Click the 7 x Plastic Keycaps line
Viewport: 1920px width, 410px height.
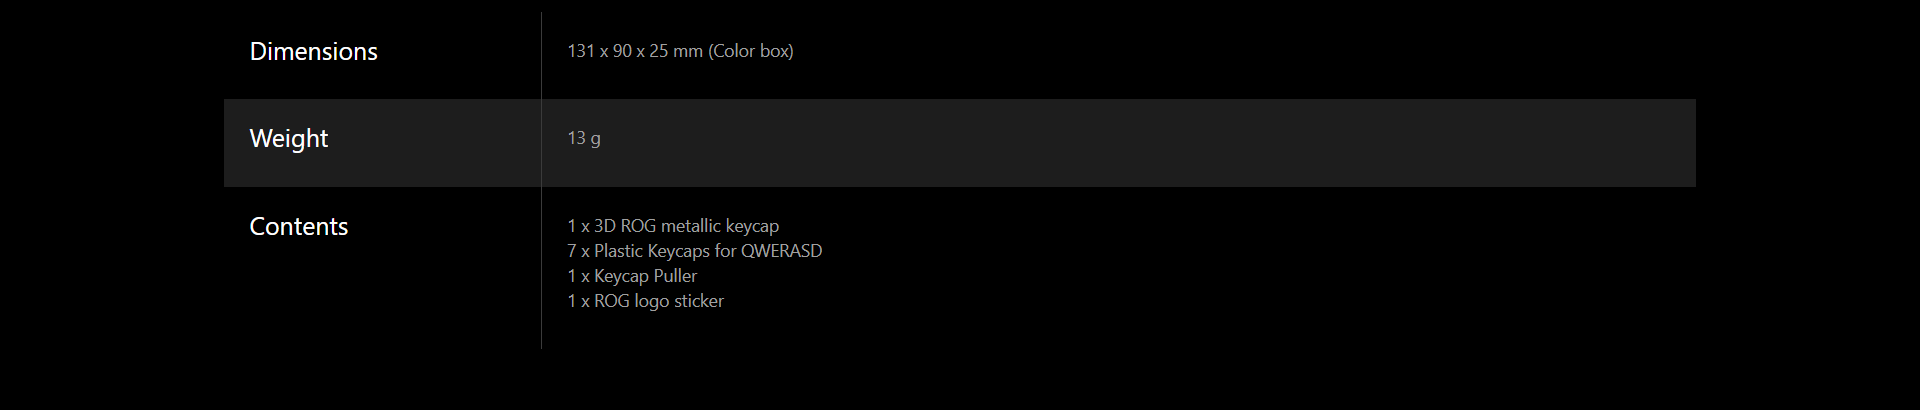(695, 251)
